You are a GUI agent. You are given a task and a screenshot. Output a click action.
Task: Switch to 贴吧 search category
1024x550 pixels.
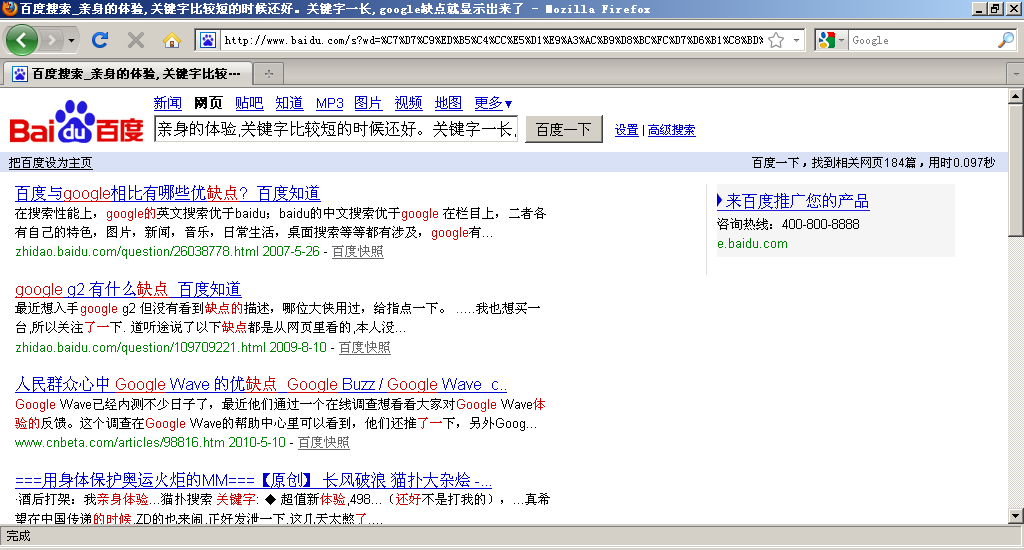click(x=249, y=103)
